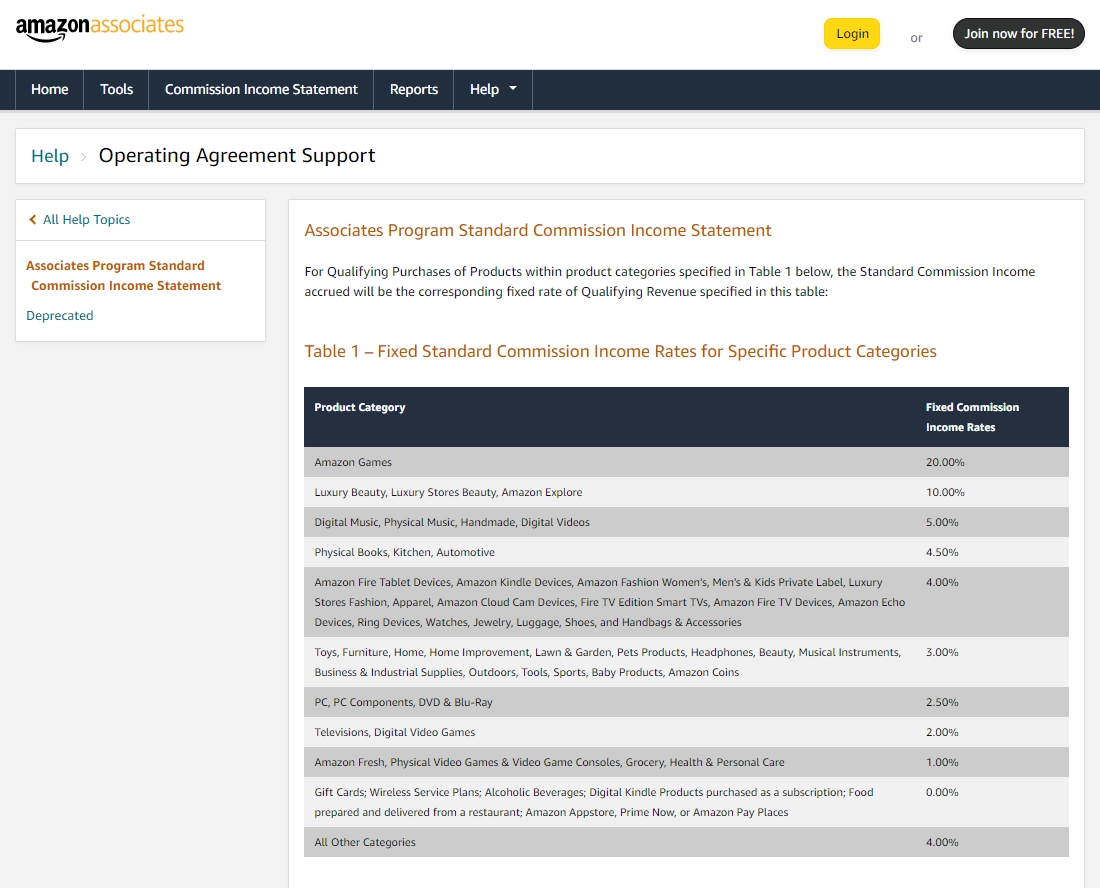Viewport: 1100px width, 888px height.
Task: Click the back chevron beside All Help Topics
Action: pyautogui.click(x=32, y=220)
